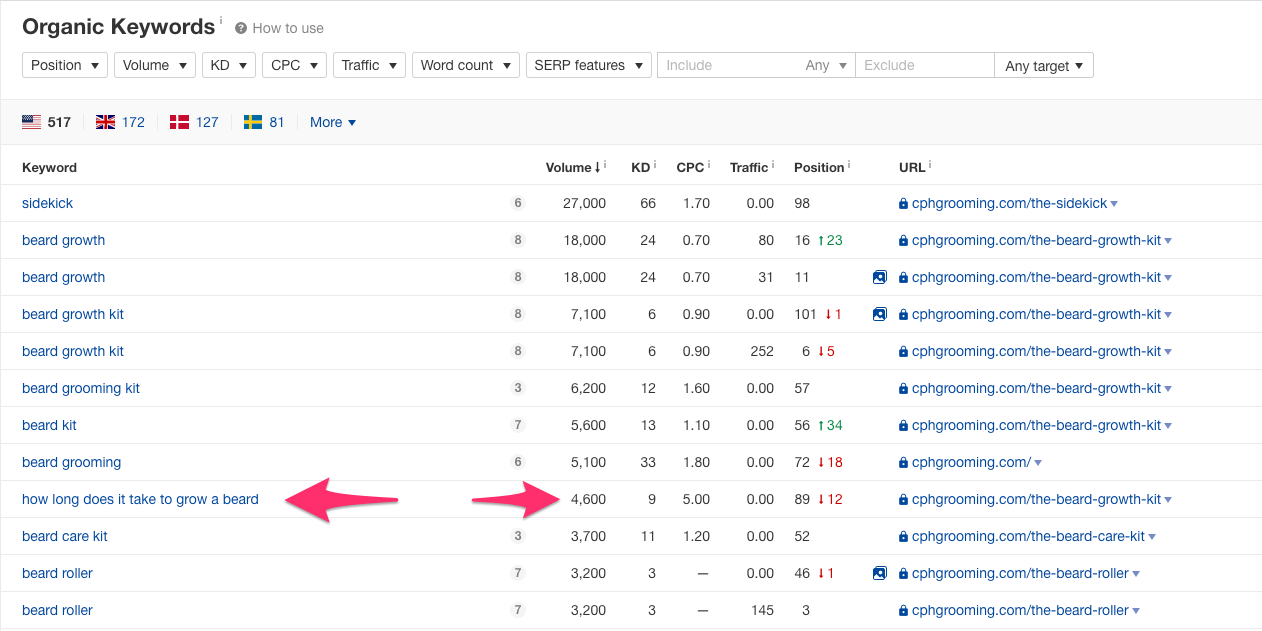This screenshot has width=1262, height=631.
Task: Click the 5.00 CPC value
Action: point(696,499)
